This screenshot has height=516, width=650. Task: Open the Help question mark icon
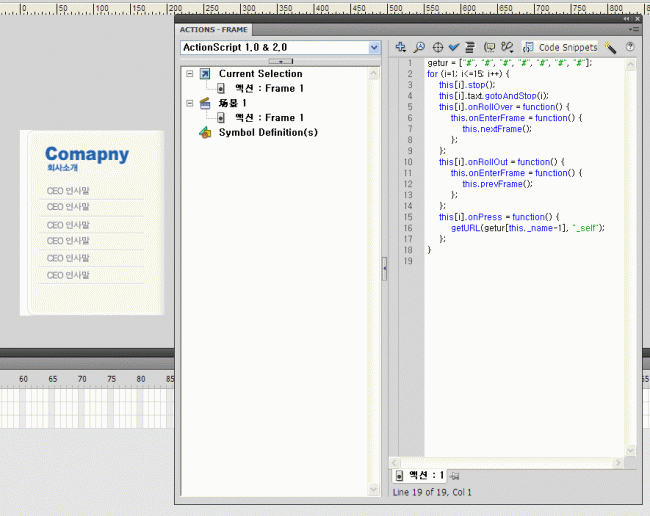tap(630, 47)
